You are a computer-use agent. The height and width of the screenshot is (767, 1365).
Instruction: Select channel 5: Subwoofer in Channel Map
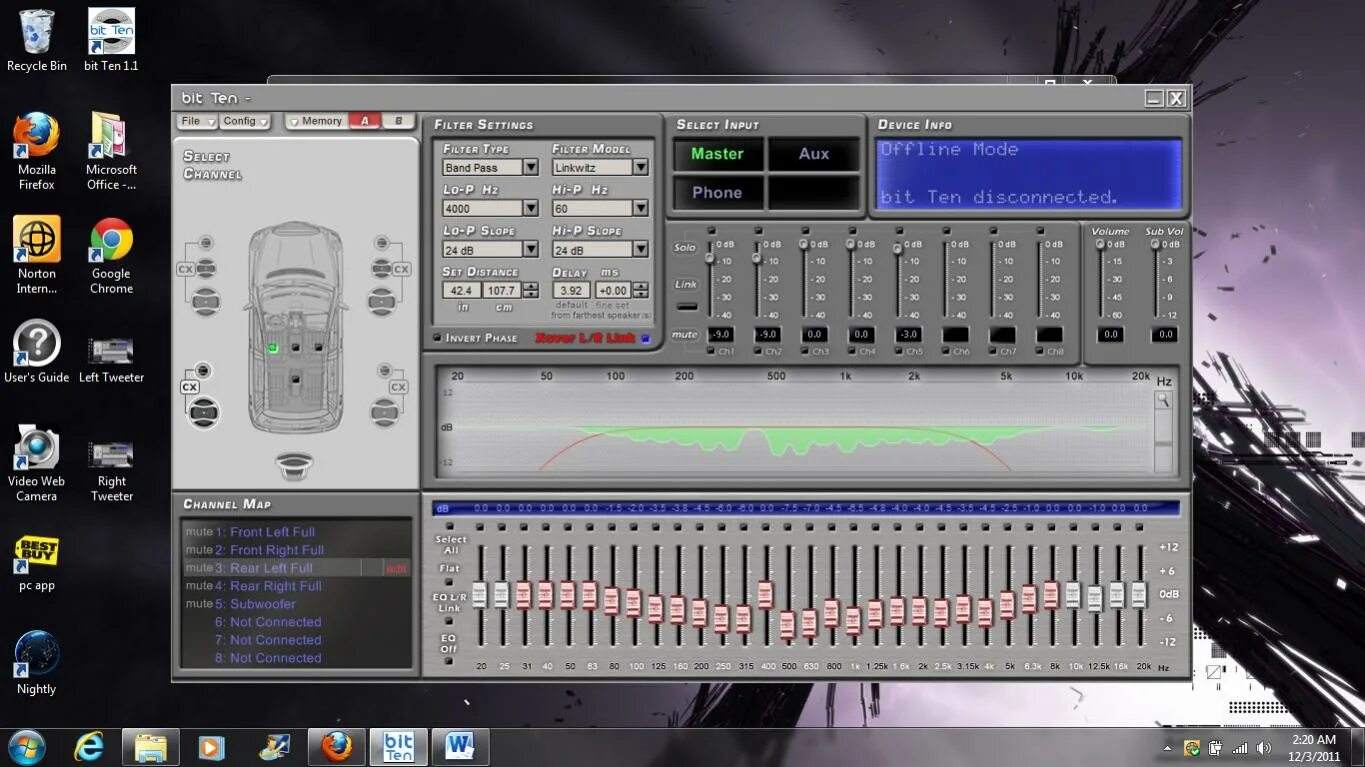pos(255,604)
